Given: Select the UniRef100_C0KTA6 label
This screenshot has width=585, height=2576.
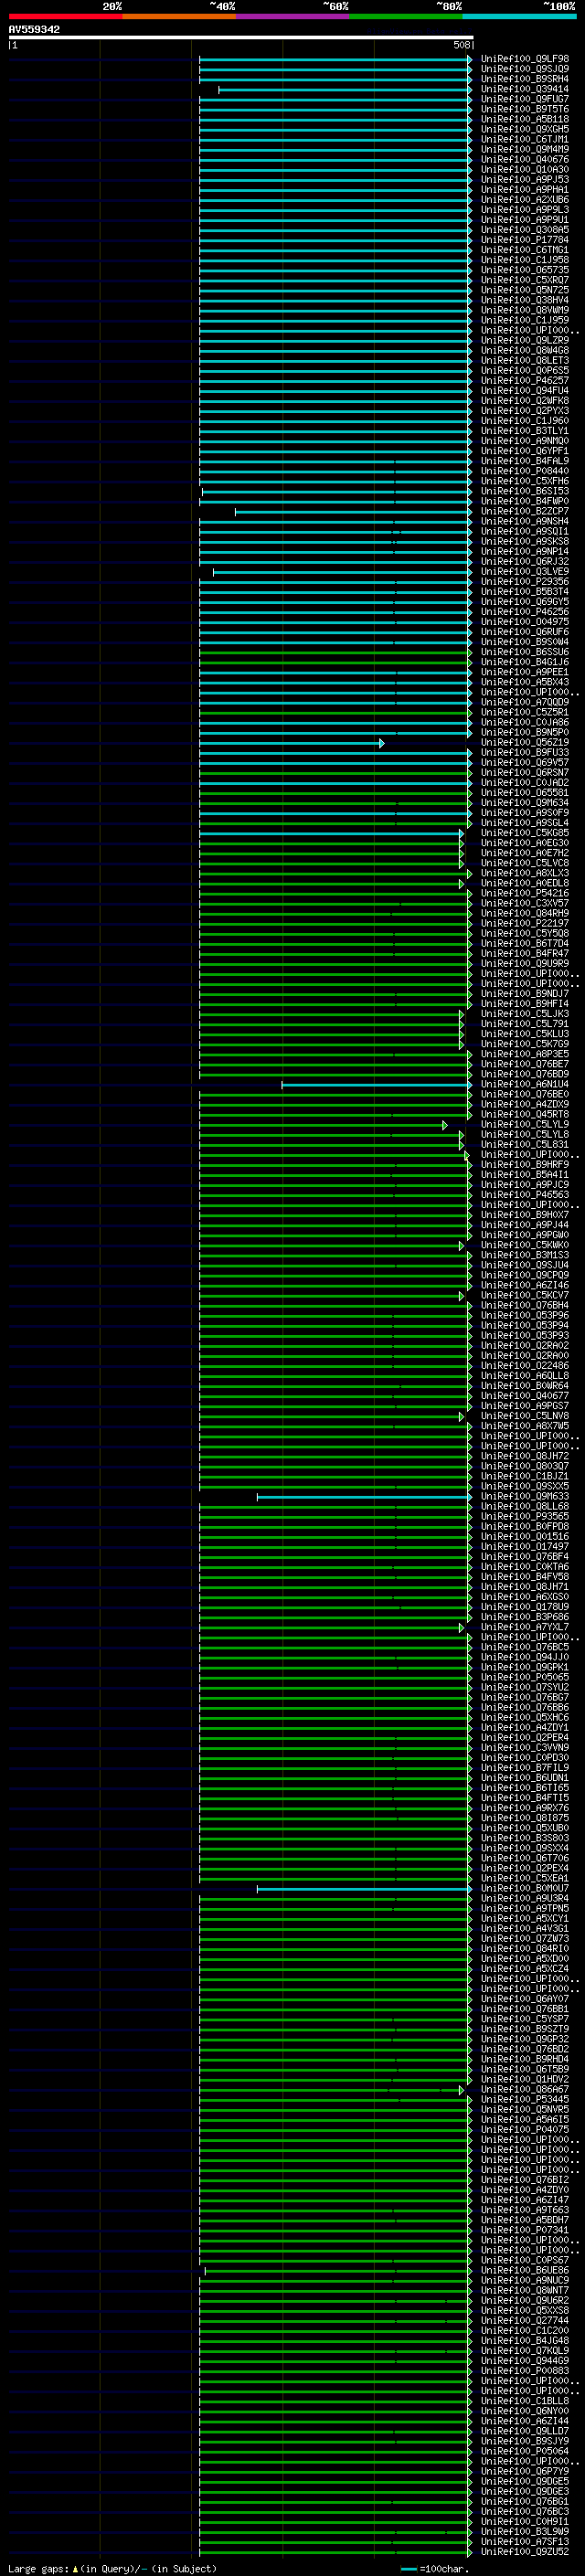Looking at the screenshot, I should click(x=525, y=1567).
